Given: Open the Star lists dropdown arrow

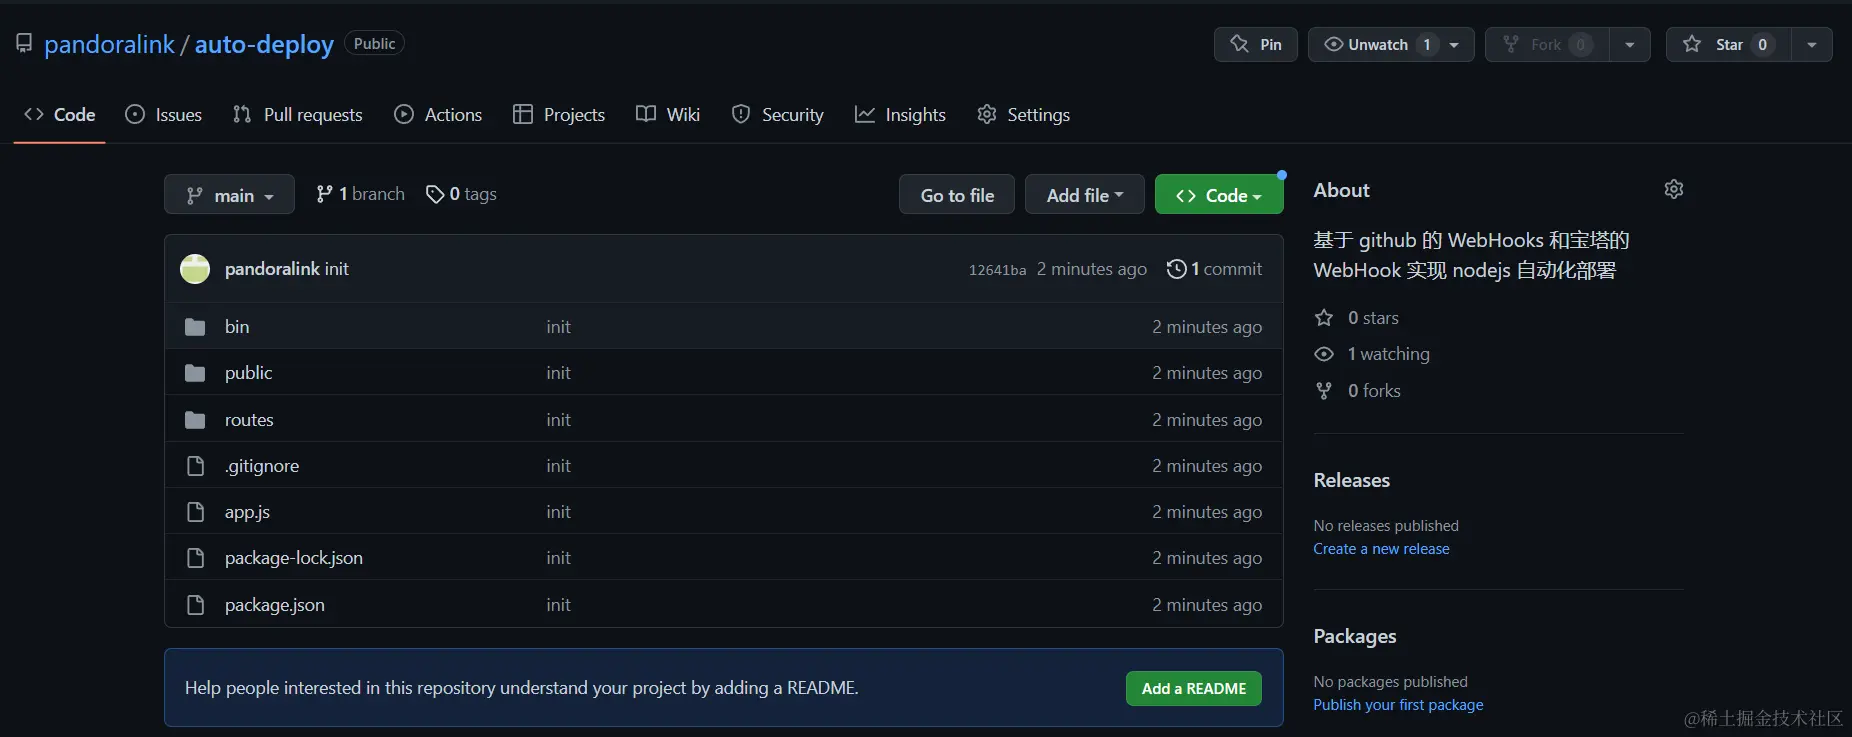Looking at the screenshot, I should click(x=1812, y=44).
